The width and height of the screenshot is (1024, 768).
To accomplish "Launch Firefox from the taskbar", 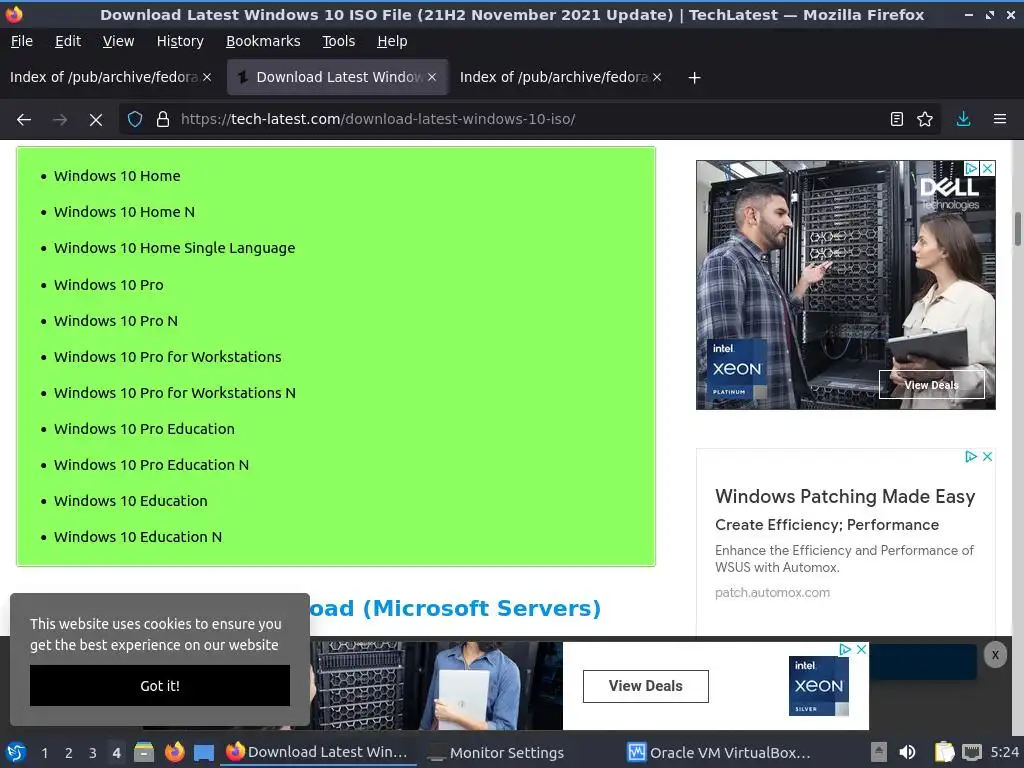I will pyautogui.click(x=174, y=752).
